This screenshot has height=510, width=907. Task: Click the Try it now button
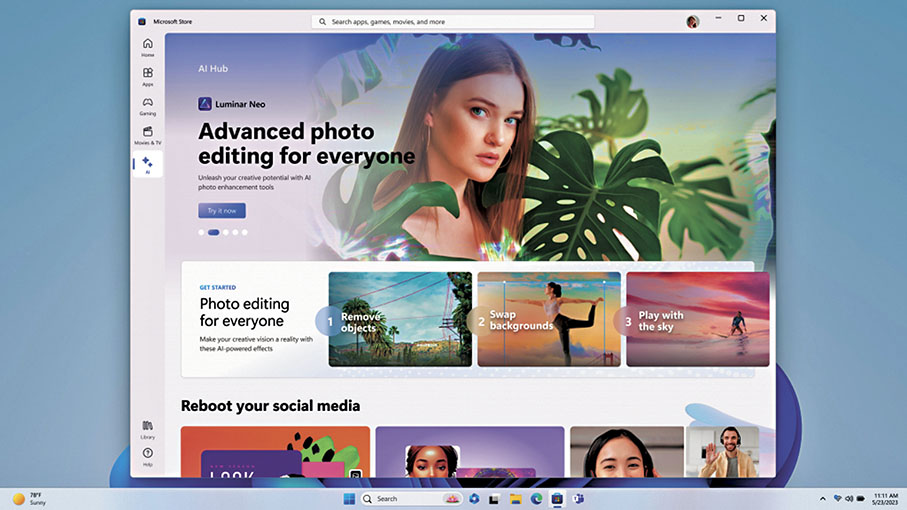[x=222, y=211]
